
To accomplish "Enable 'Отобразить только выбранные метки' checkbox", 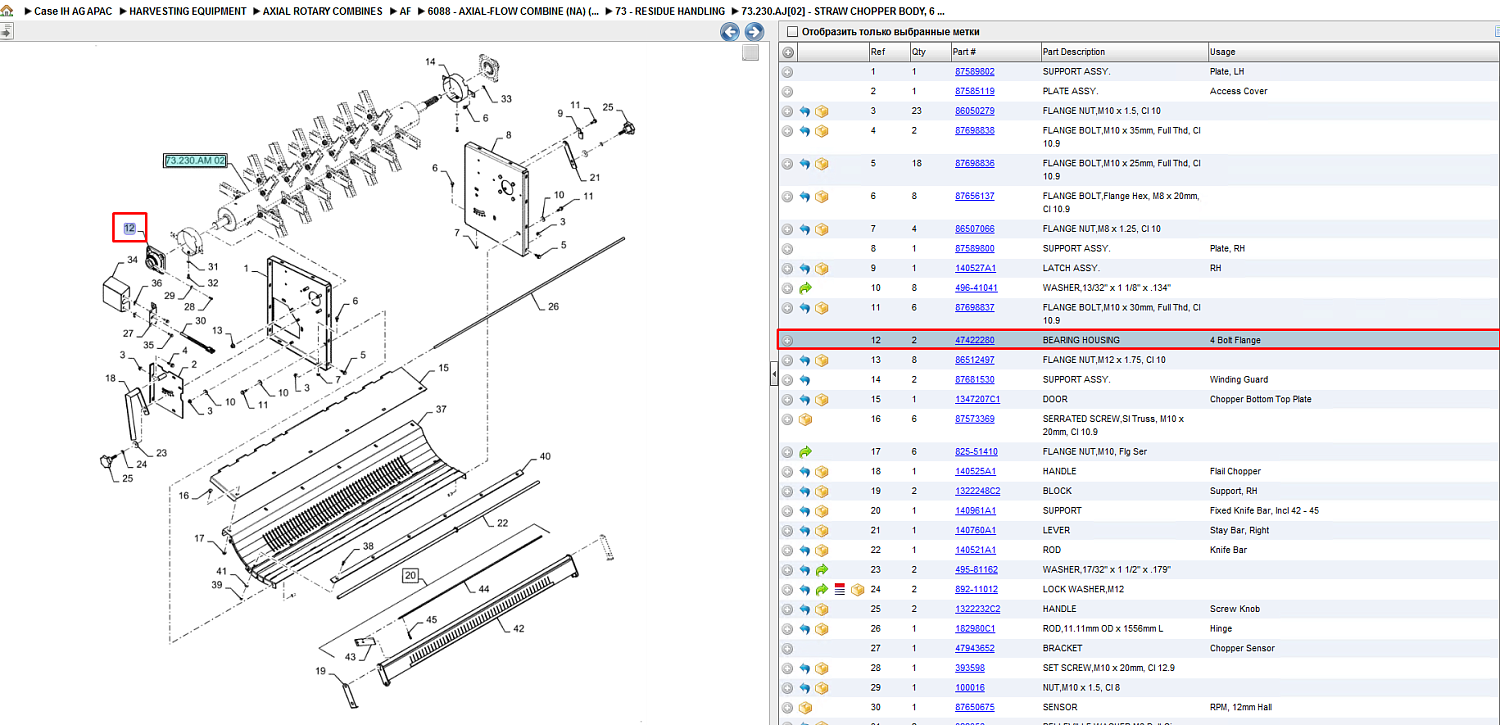I will click(791, 32).
